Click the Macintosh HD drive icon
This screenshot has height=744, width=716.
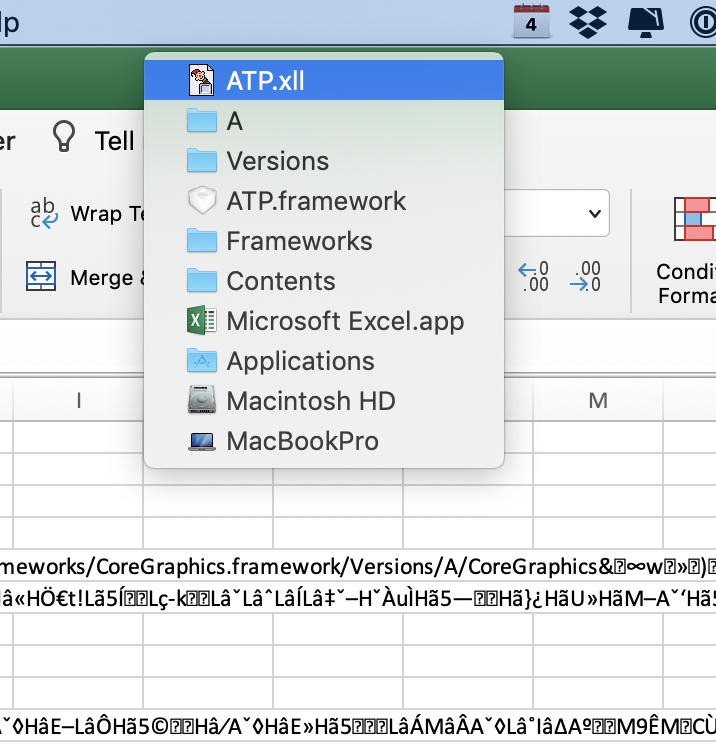tap(202, 400)
